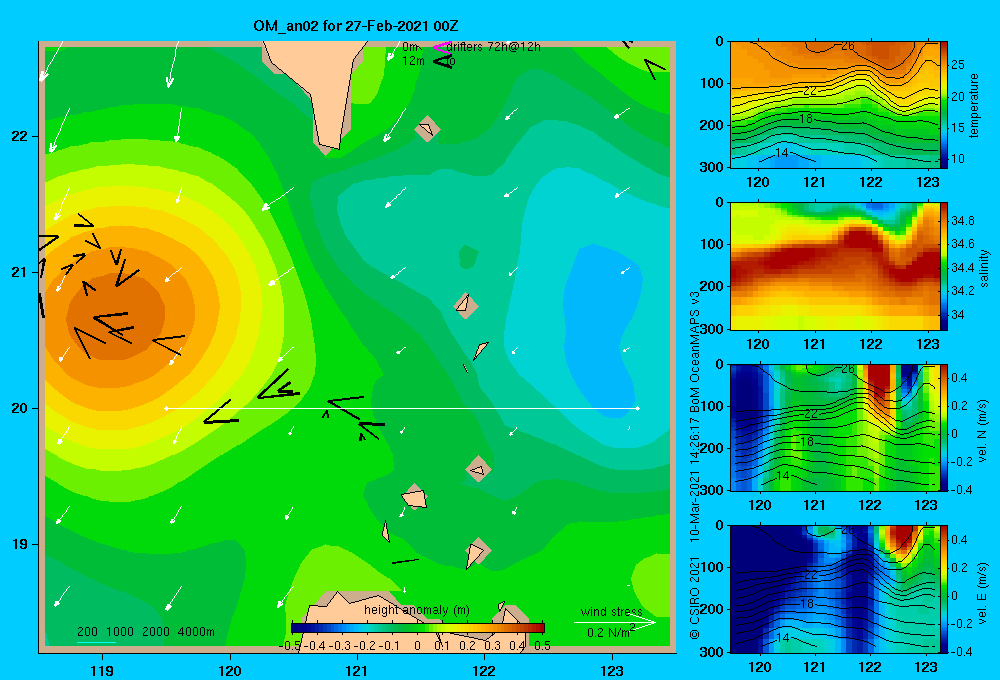Click the '0.2 N/m2' wind stress value
The width and height of the screenshot is (1000, 680).
(611, 632)
